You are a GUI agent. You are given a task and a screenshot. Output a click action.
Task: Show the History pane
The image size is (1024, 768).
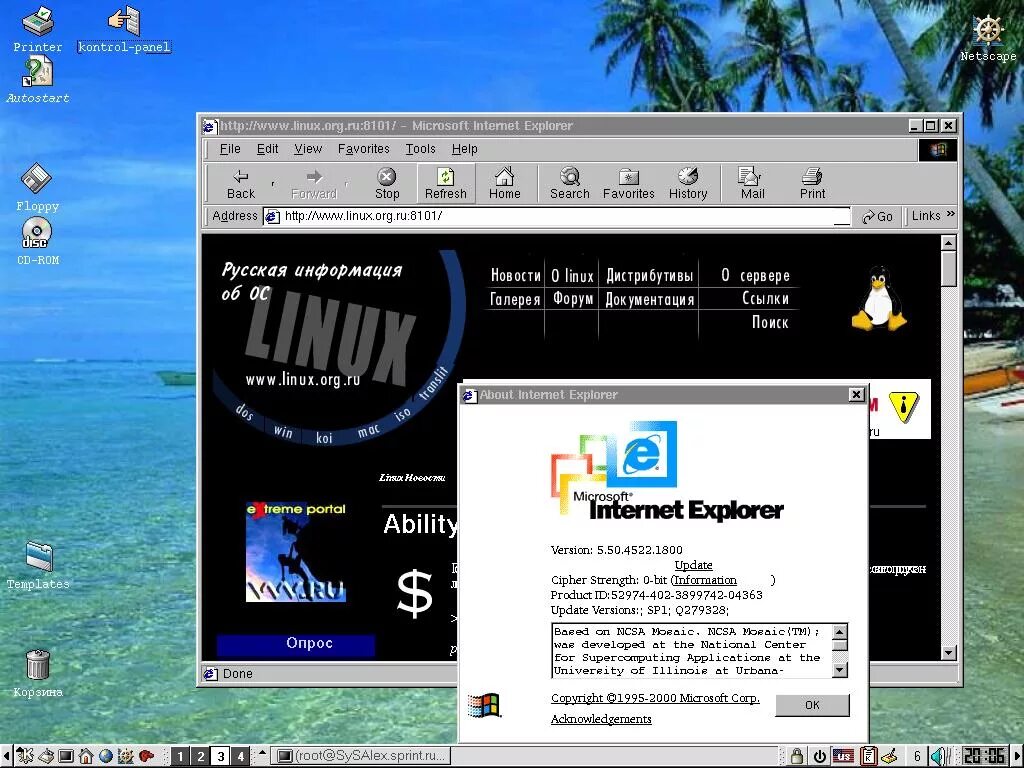688,184
